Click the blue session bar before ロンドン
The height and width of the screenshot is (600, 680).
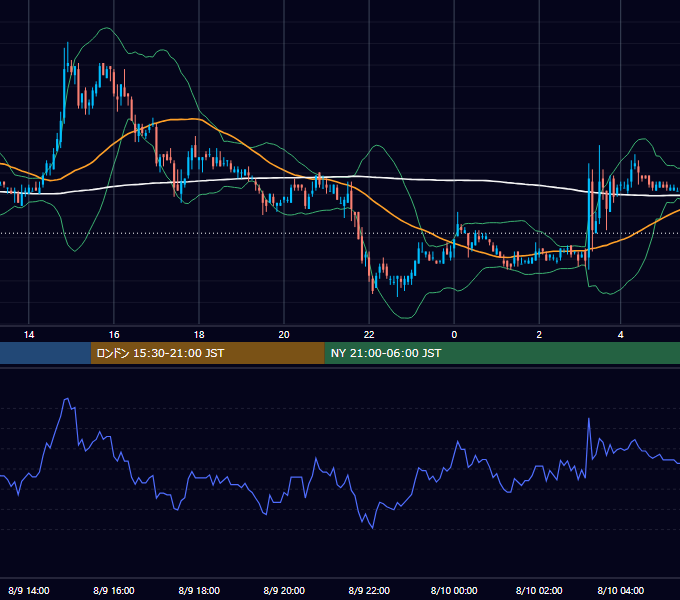(45, 353)
